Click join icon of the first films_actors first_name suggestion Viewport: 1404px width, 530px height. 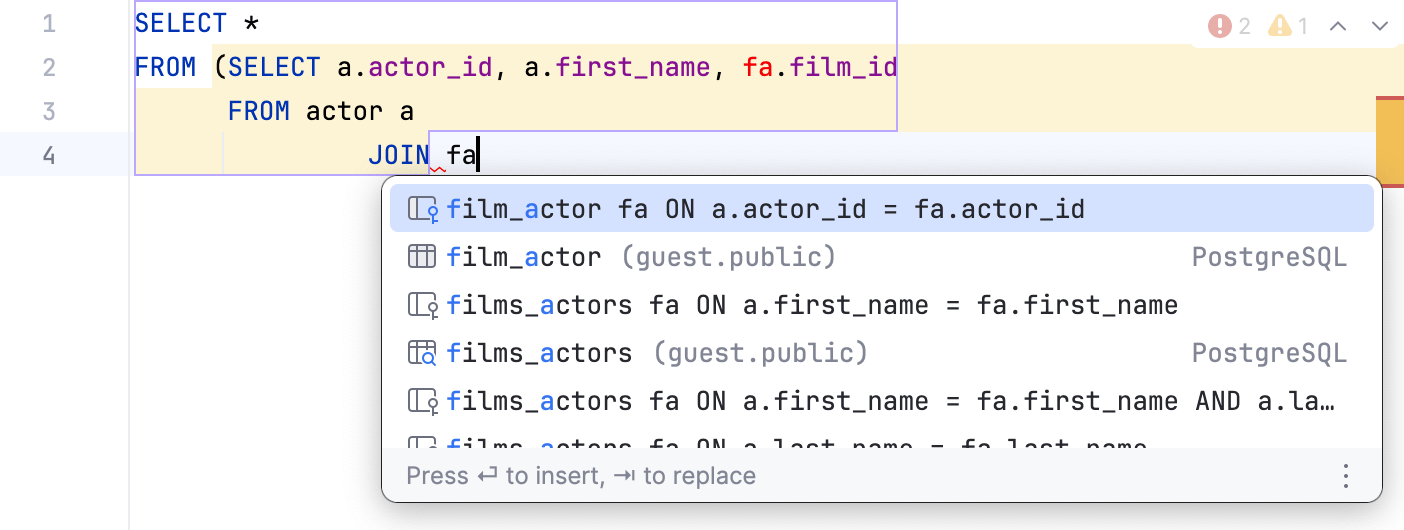click(422, 305)
